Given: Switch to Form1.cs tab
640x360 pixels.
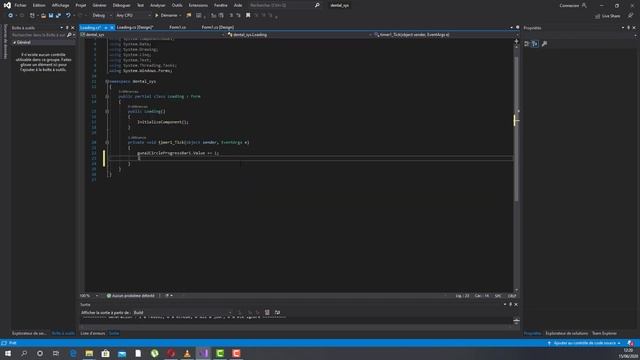Looking at the screenshot, I should [178, 27].
